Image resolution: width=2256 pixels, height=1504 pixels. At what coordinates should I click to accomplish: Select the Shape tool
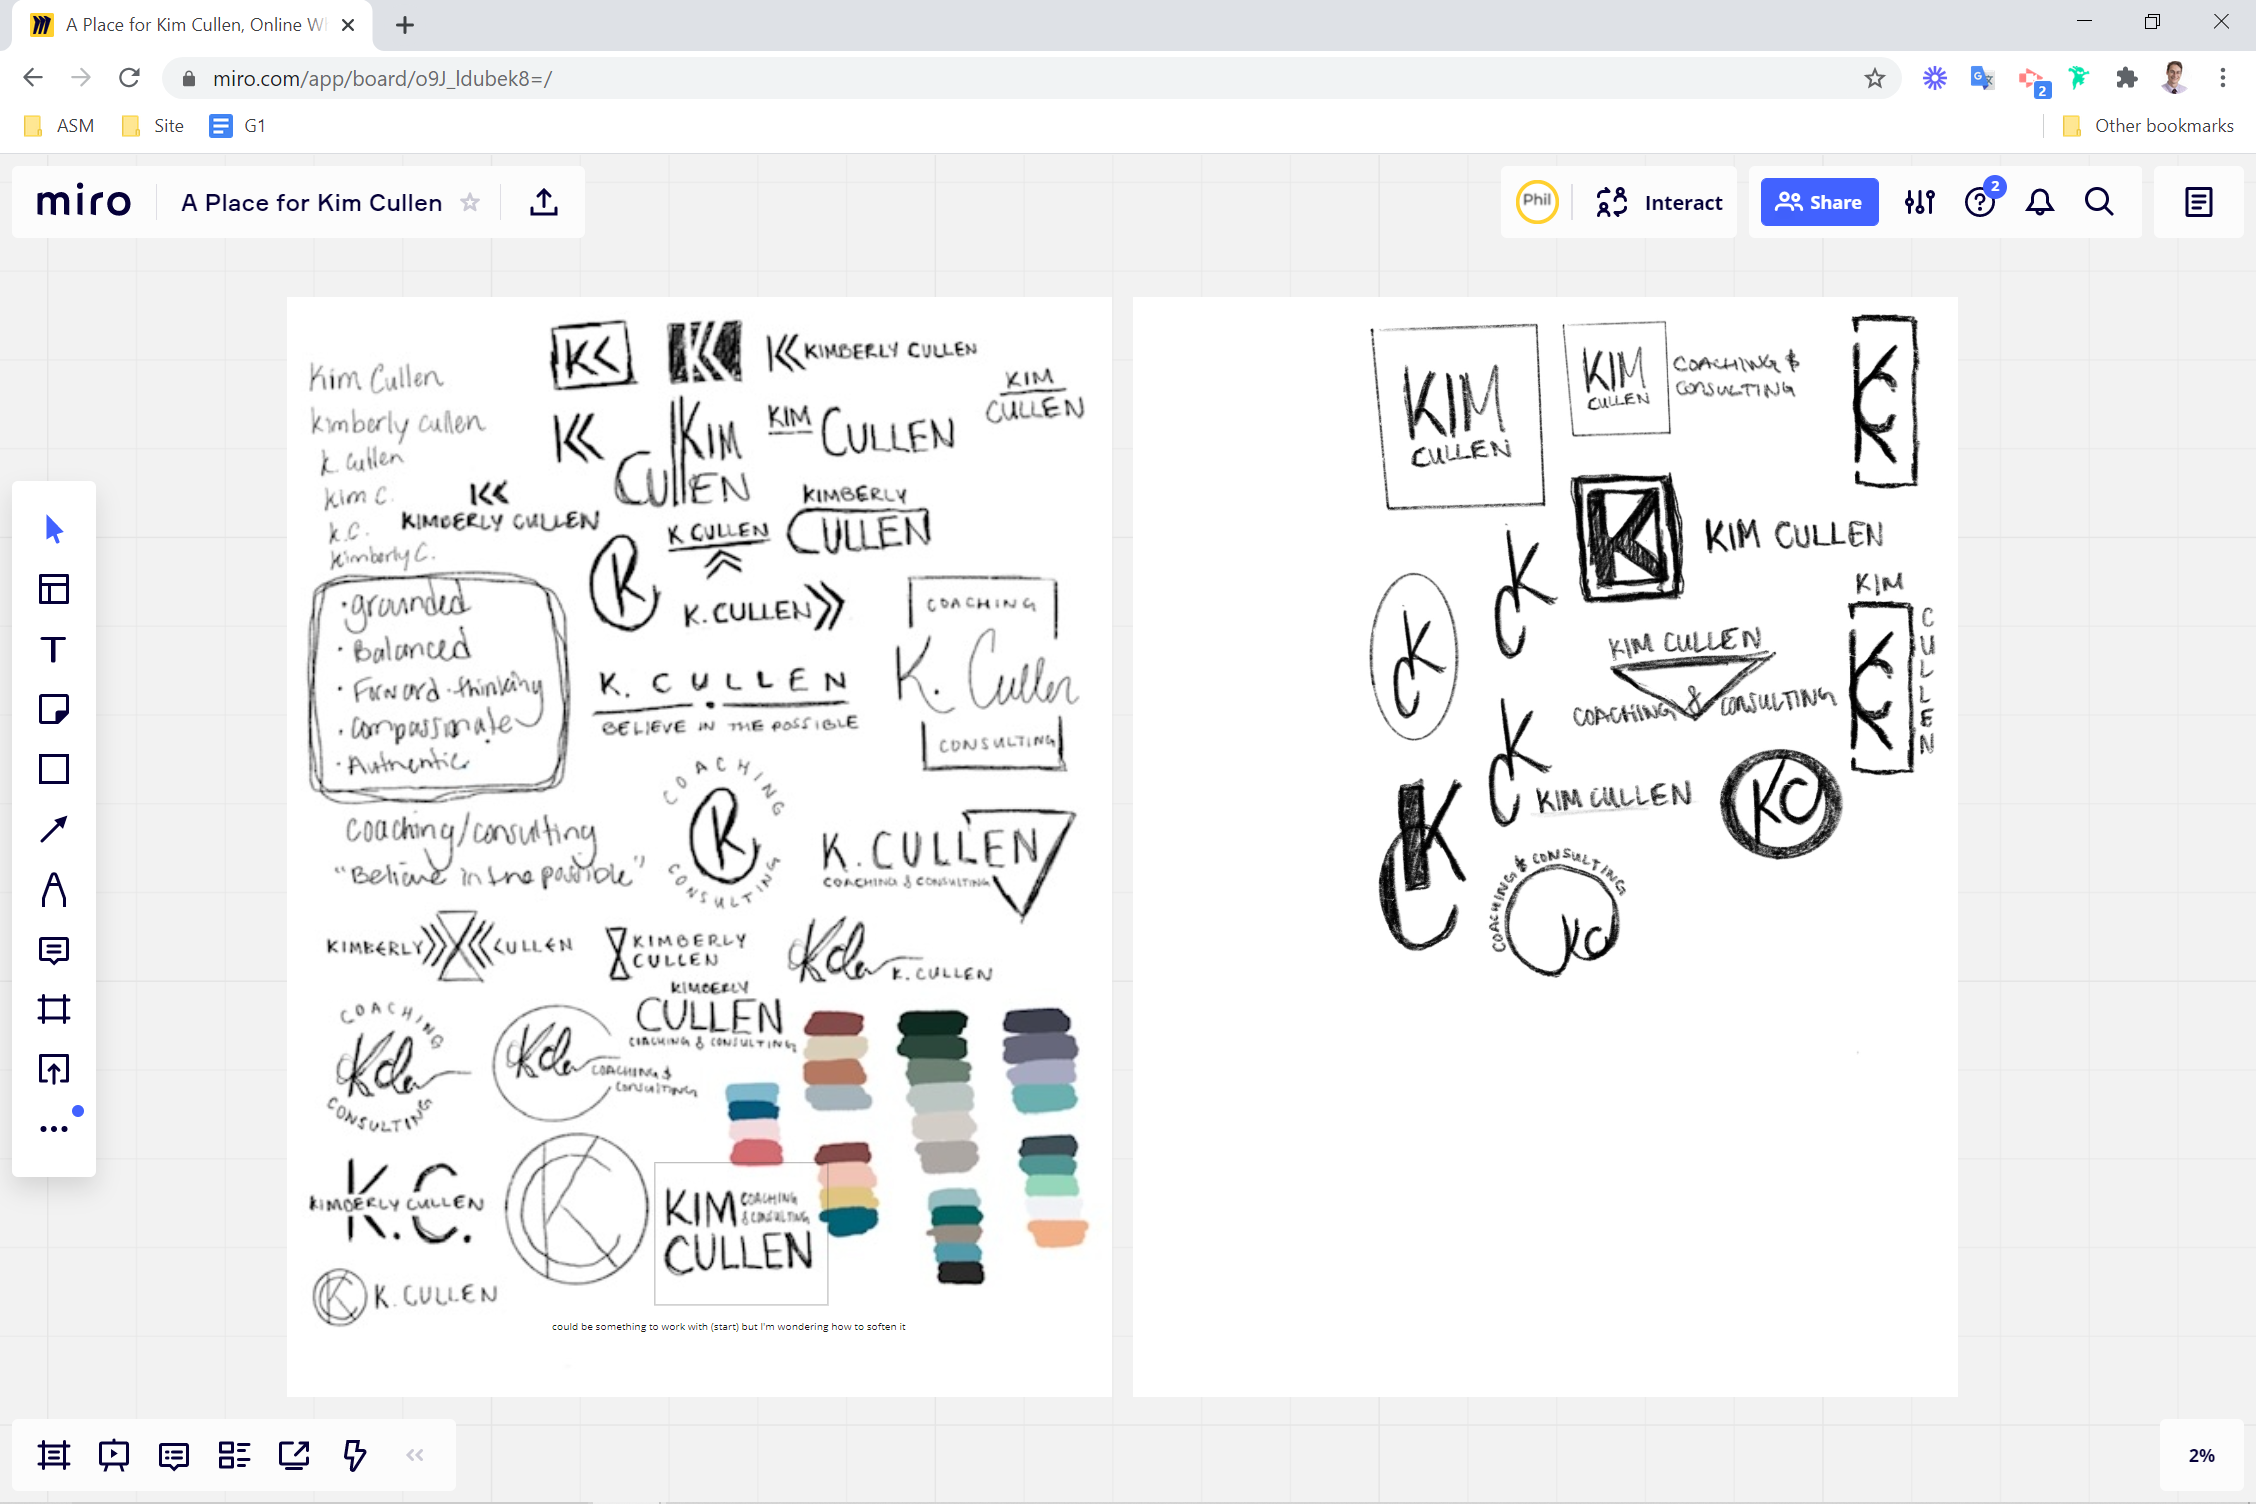pyautogui.click(x=53, y=769)
